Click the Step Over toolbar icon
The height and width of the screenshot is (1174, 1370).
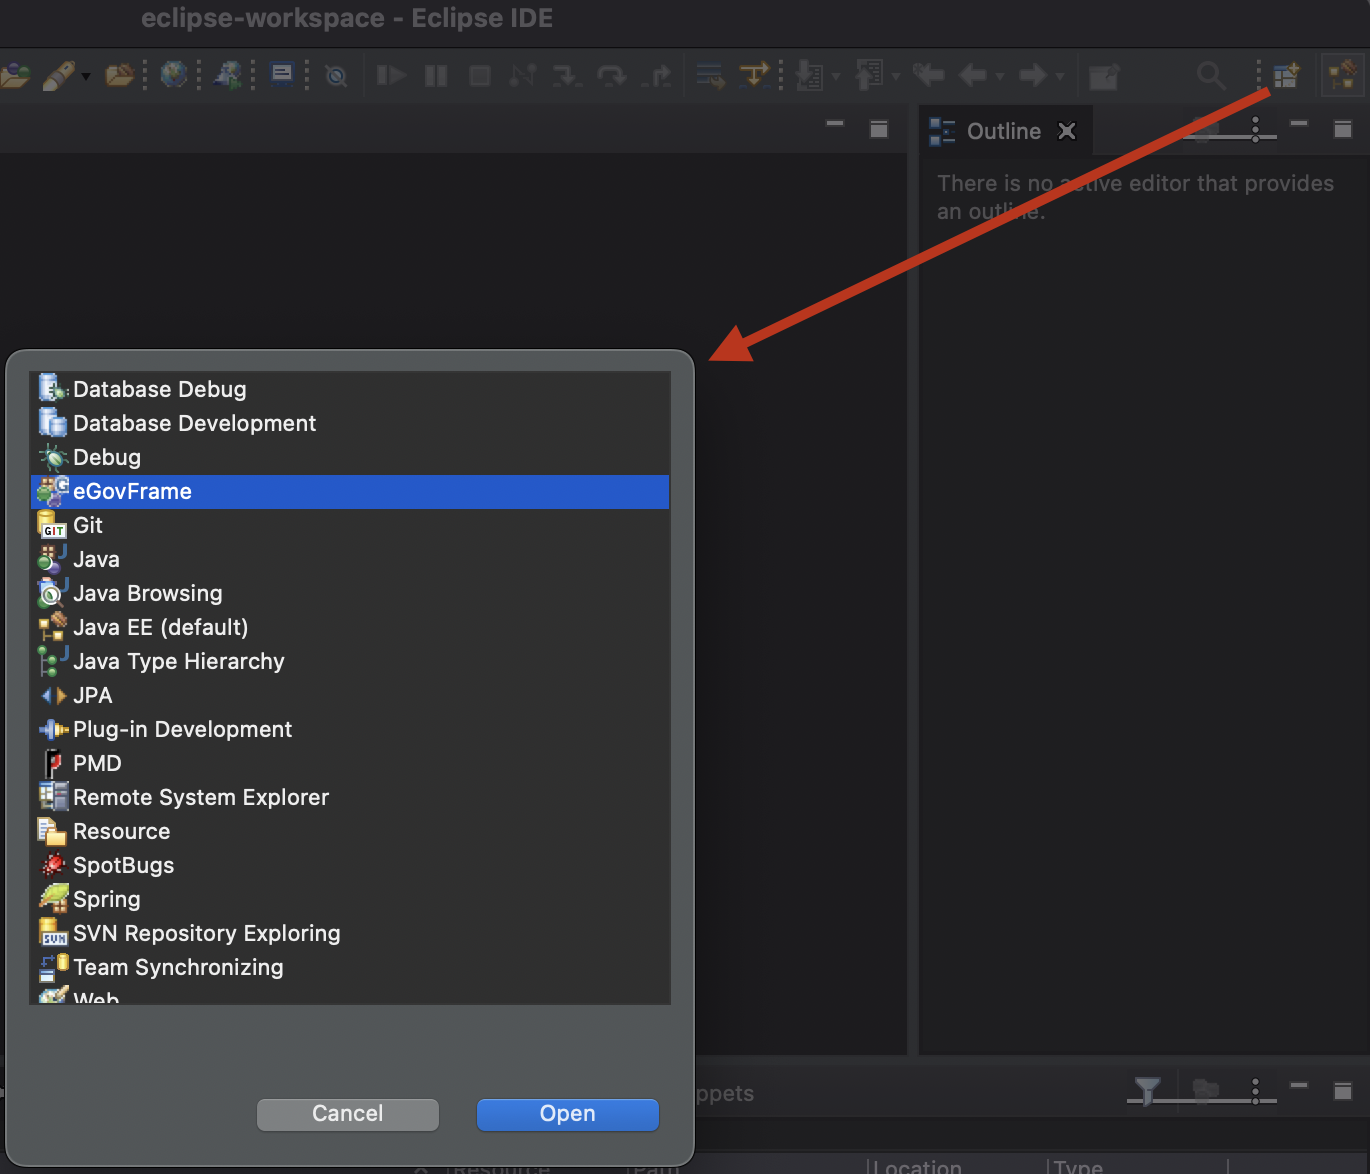611,75
